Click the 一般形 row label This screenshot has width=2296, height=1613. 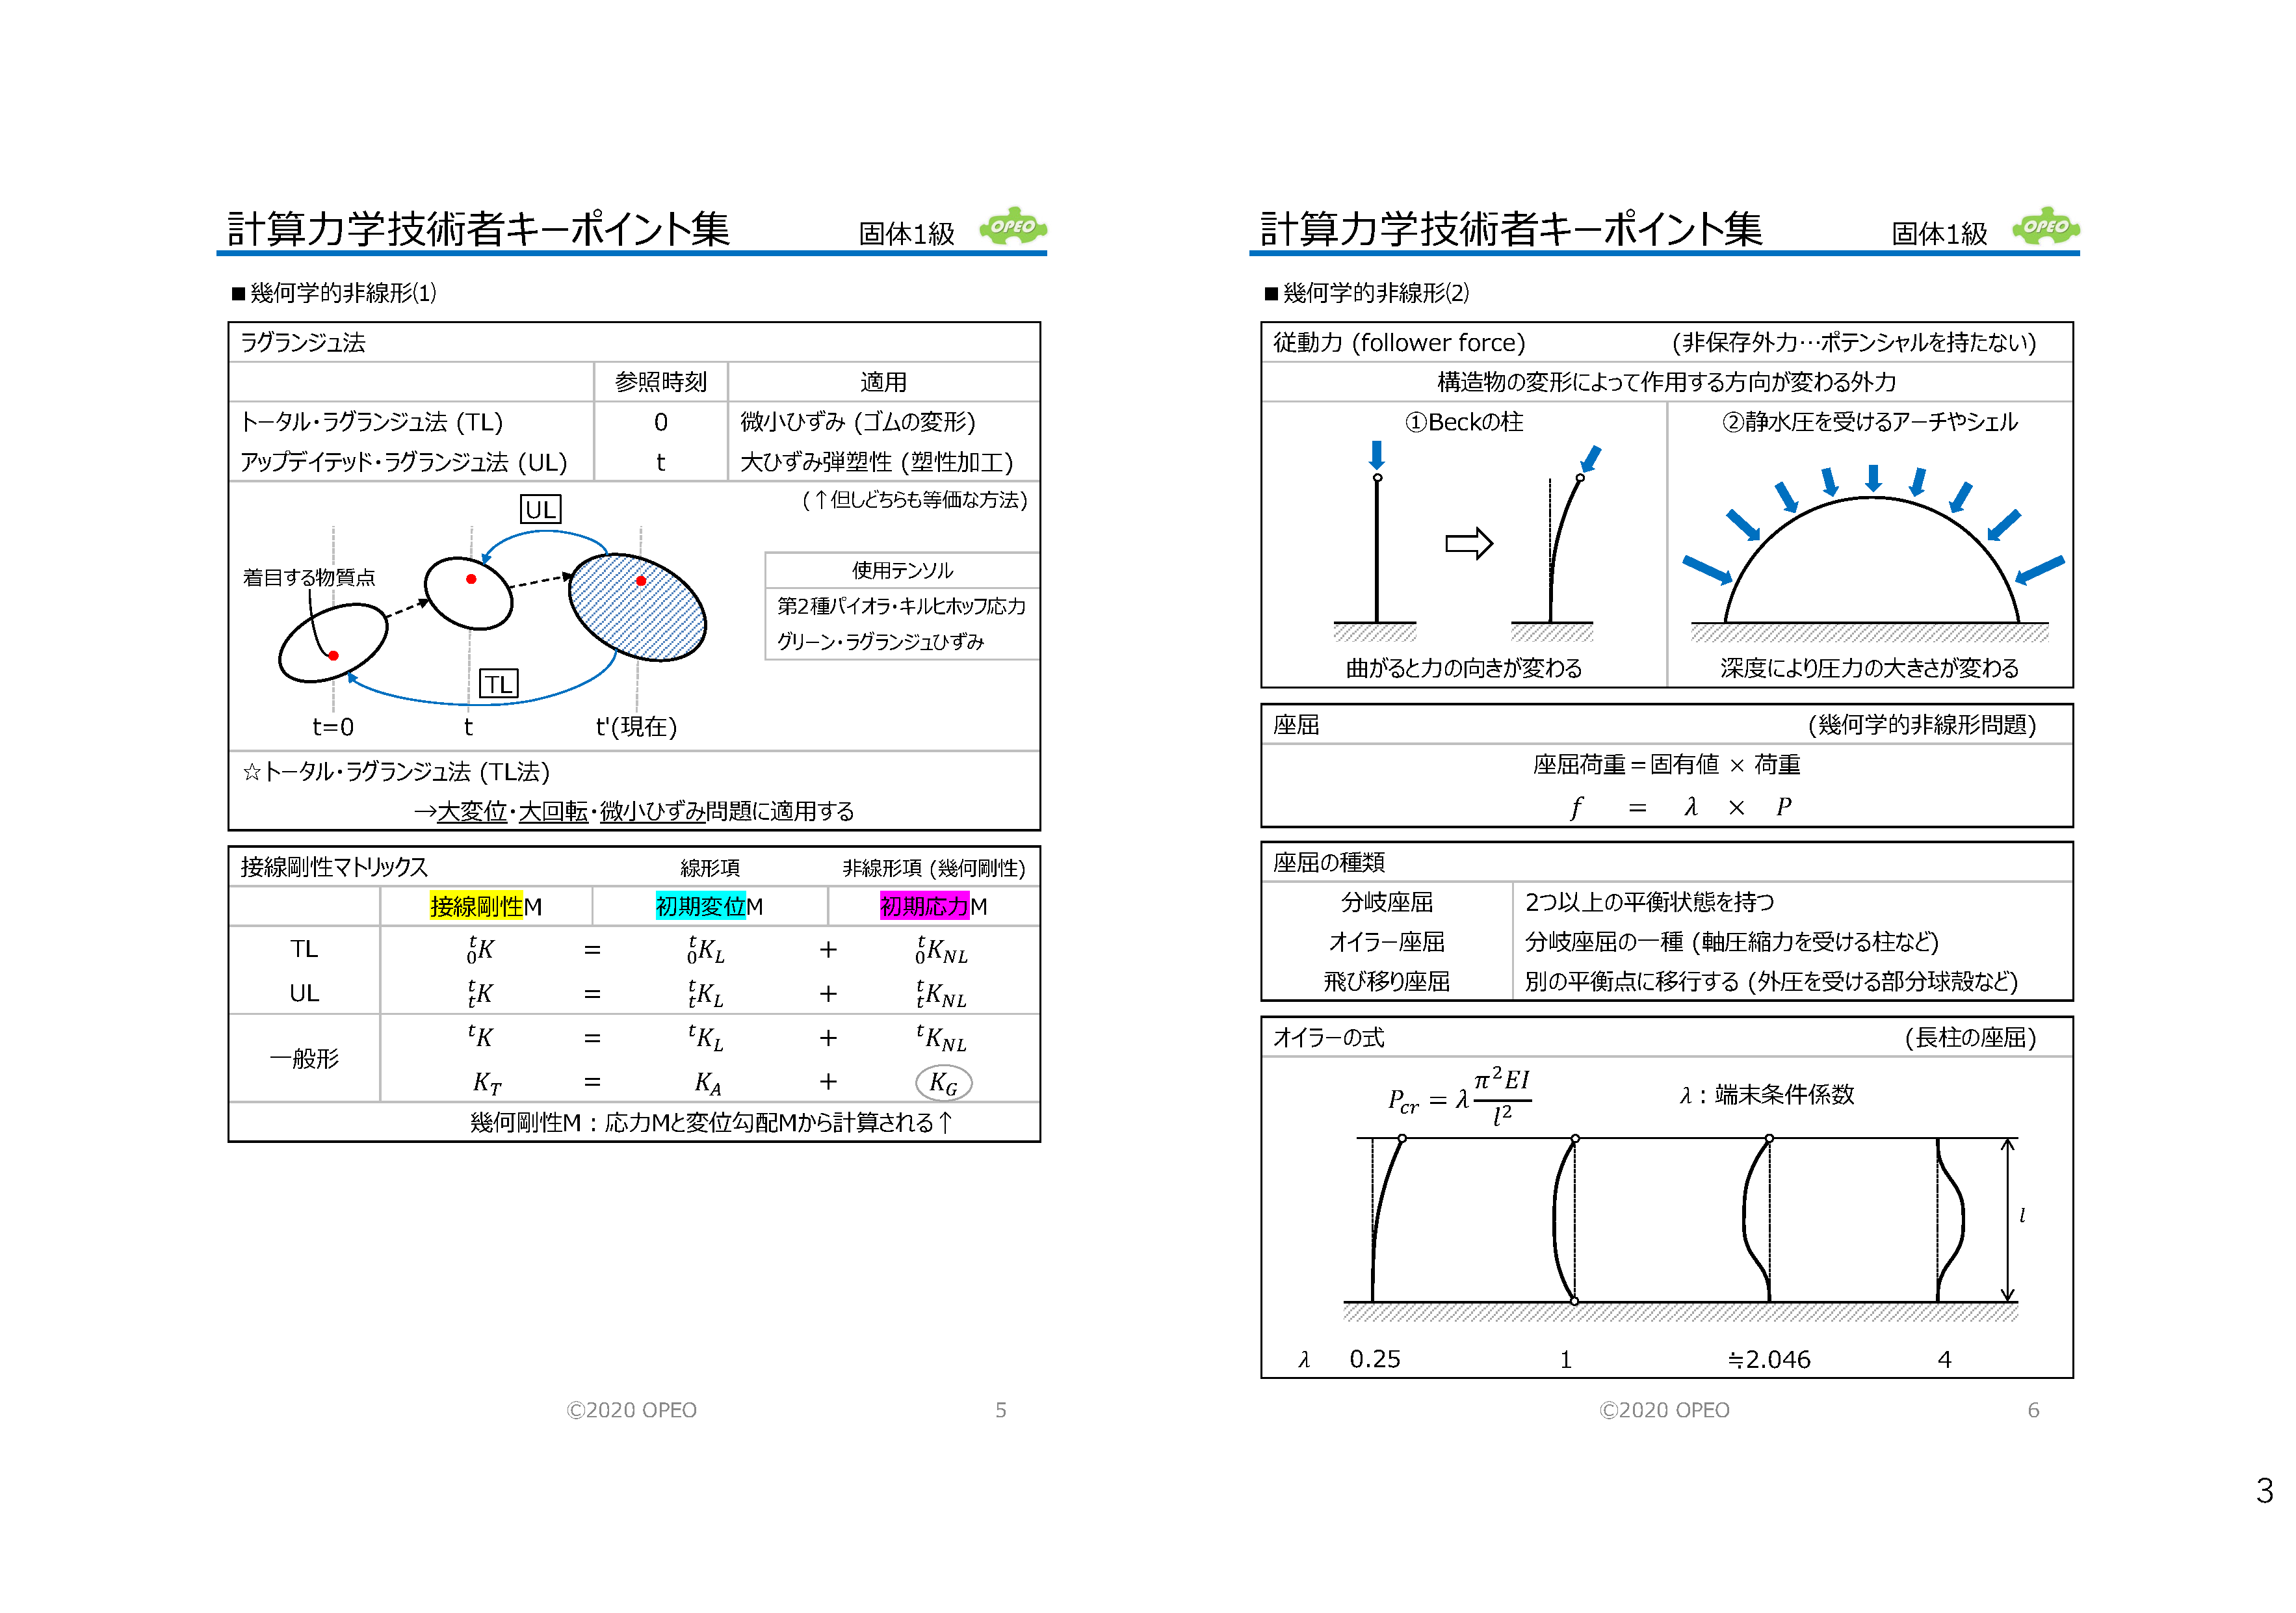[x=304, y=1058]
